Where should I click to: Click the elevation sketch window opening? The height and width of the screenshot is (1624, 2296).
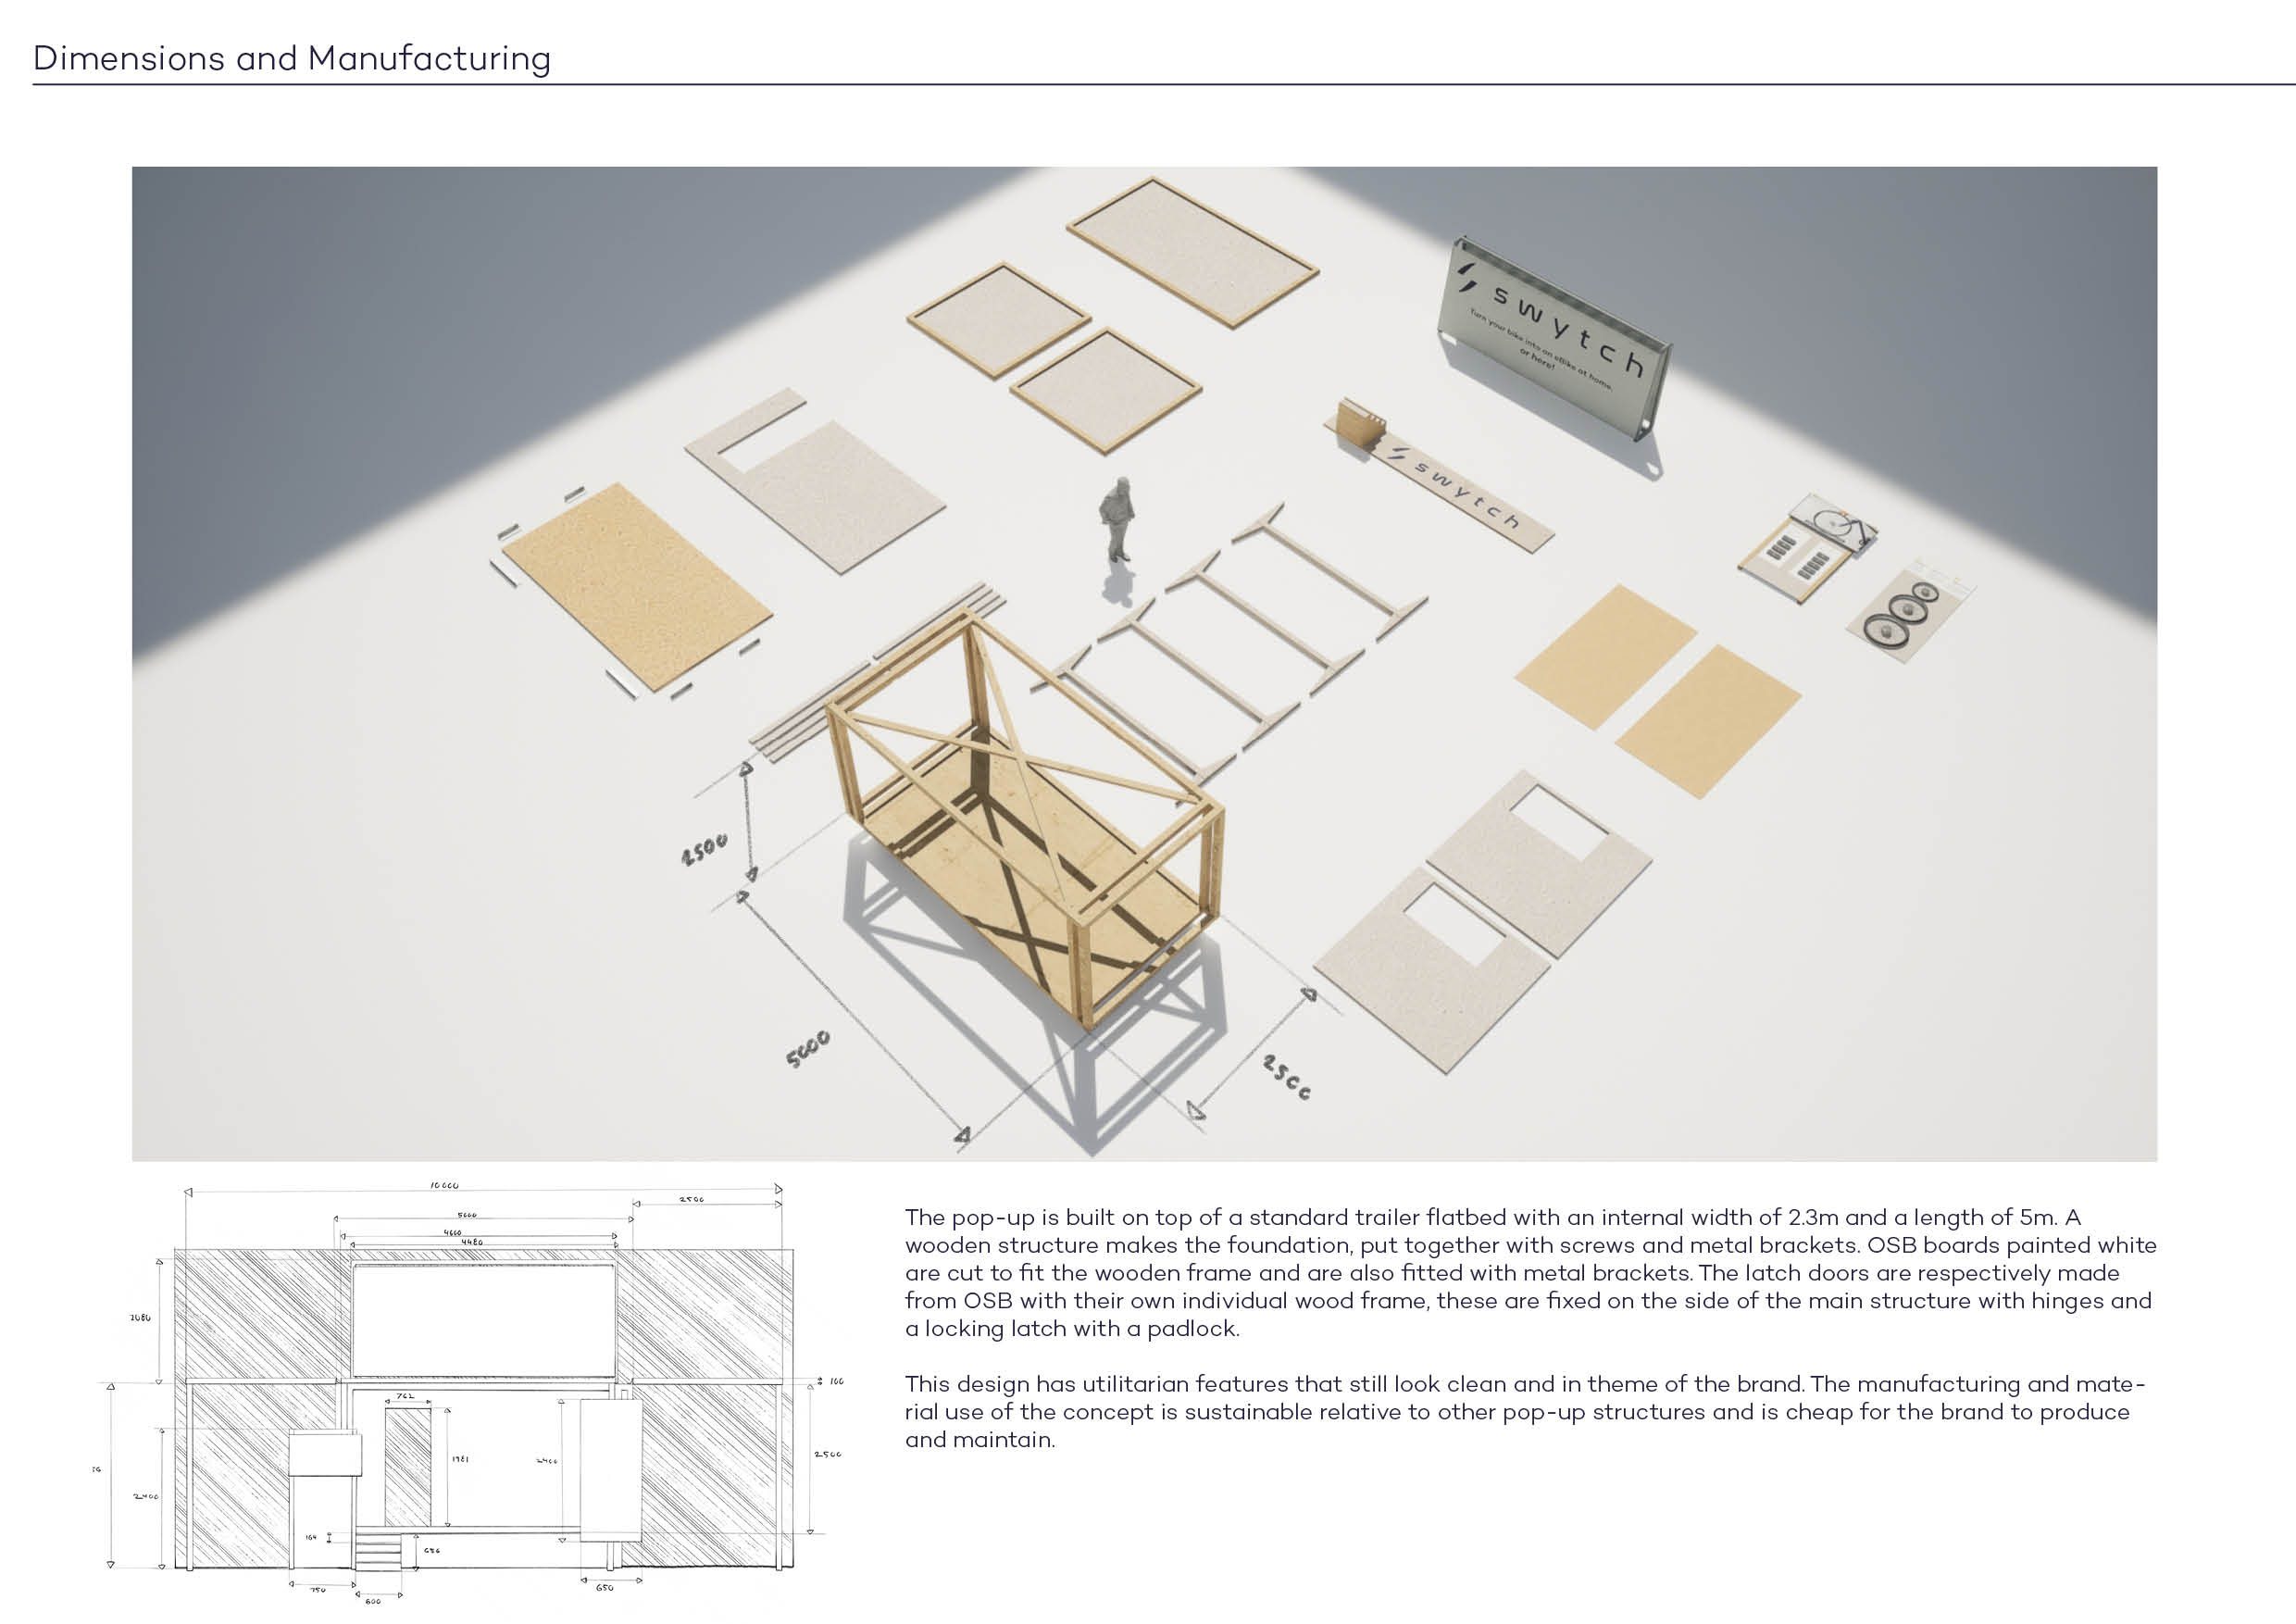[x=483, y=1320]
